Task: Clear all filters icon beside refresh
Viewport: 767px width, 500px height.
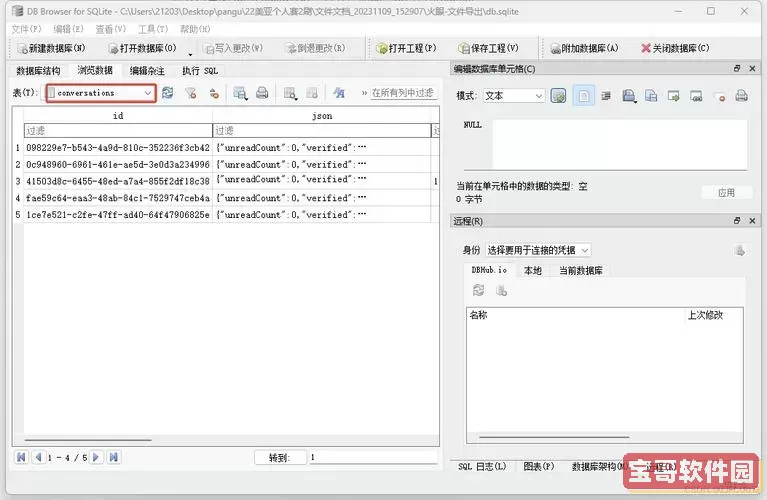Action: pos(191,92)
